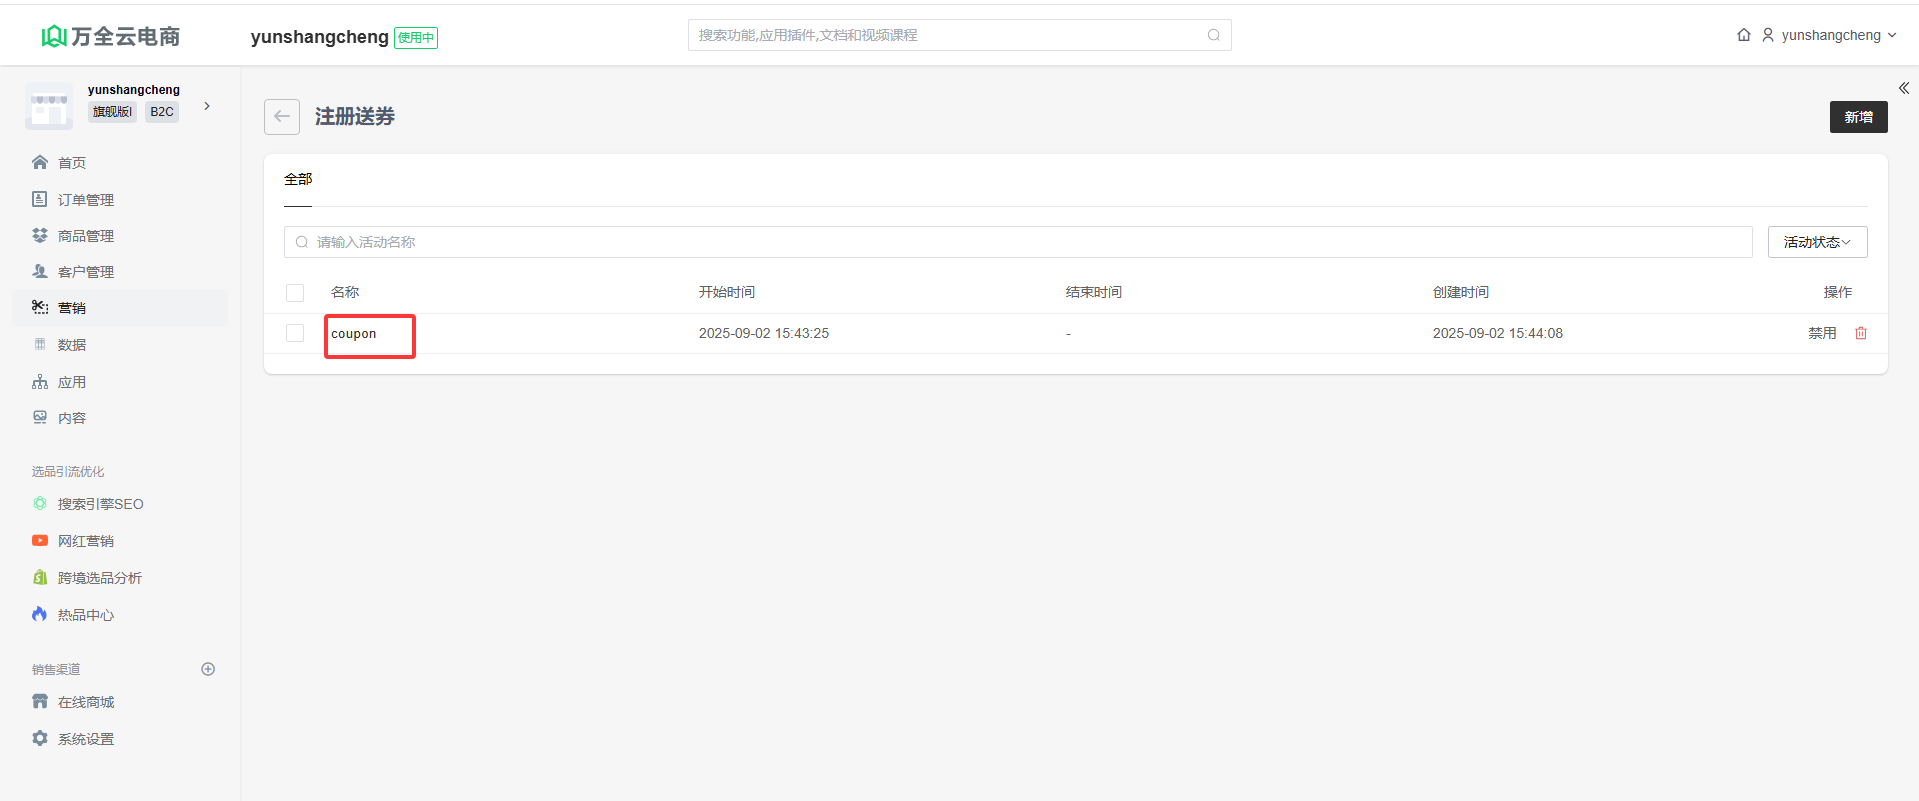This screenshot has height=801, width=1919.
Task: Add a sales channel with plus icon
Action: (208, 669)
